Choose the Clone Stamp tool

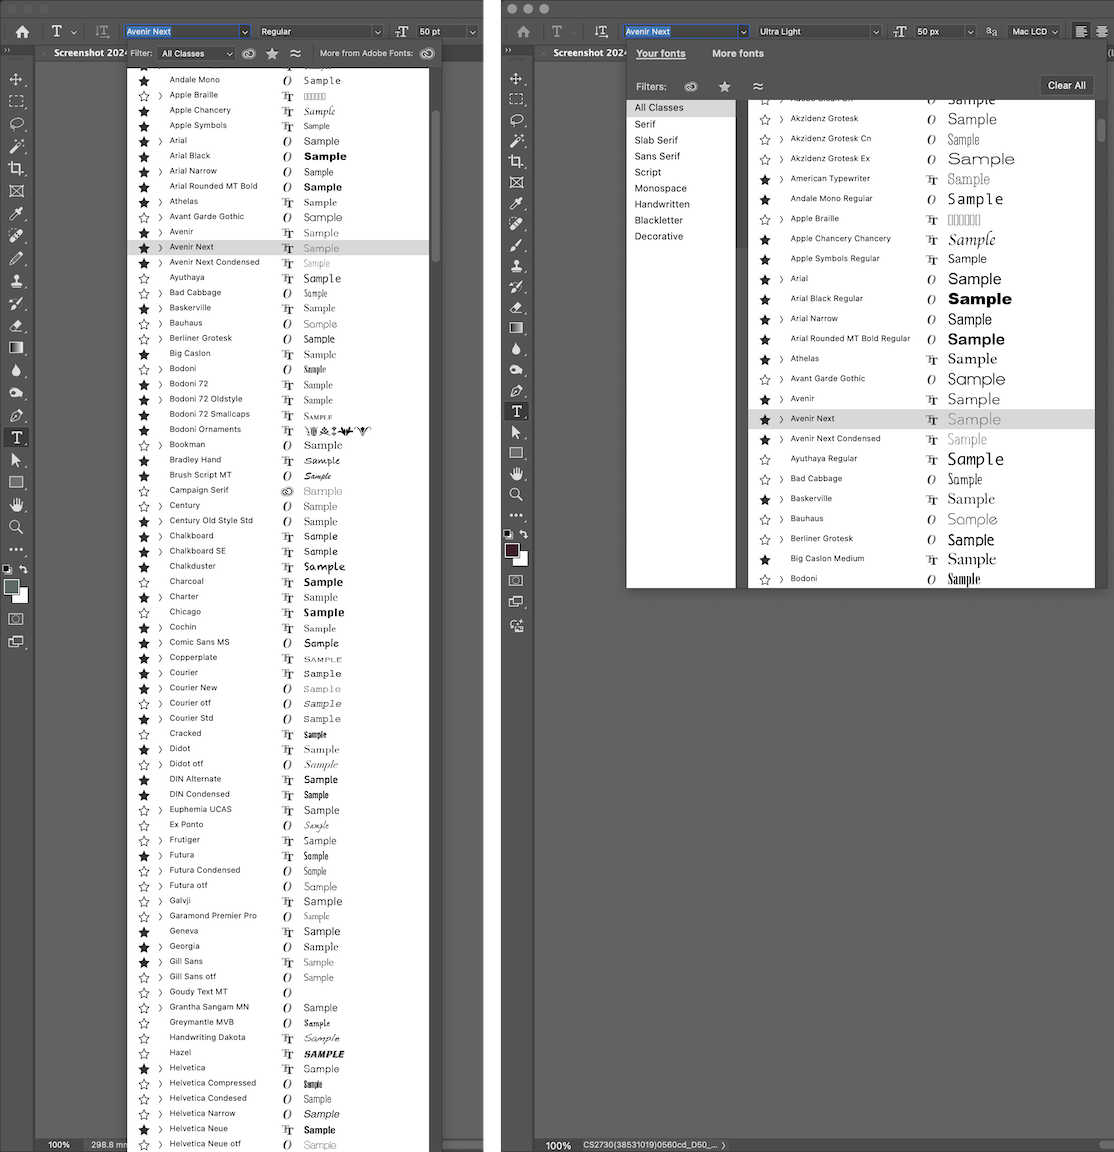(16, 281)
